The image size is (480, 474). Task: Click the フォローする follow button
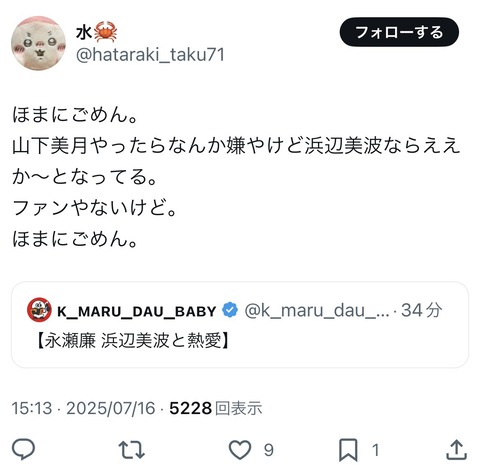[x=399, y=32]
